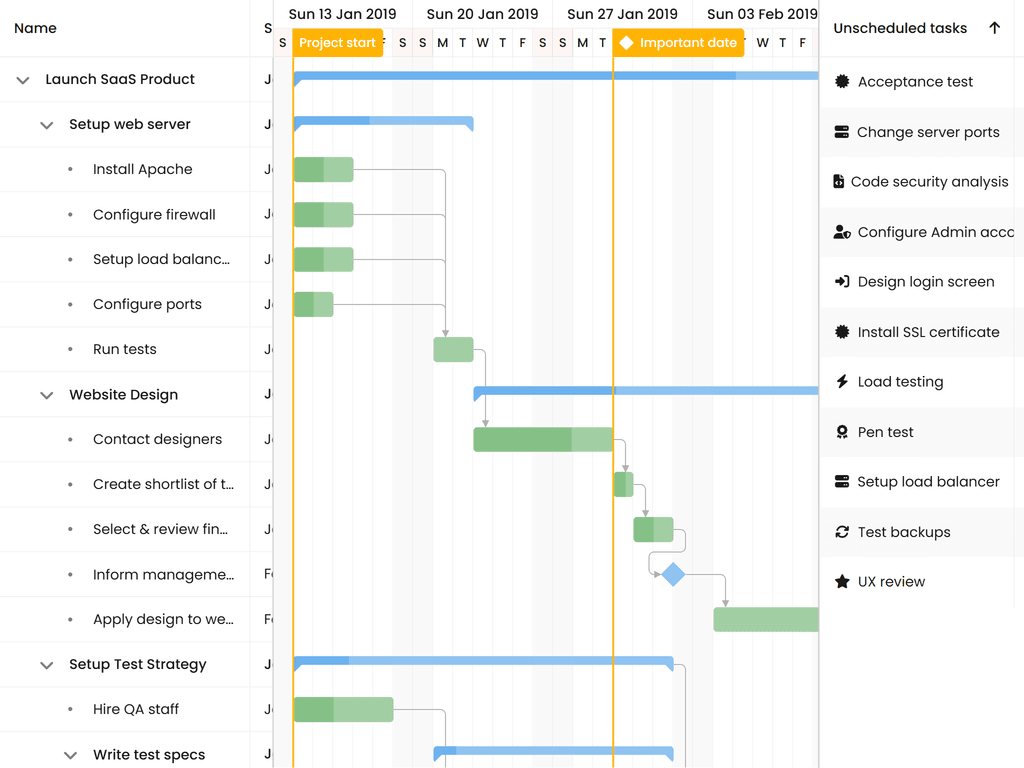Click the Project start timeline marker
This screenshot has height=768, width=1024.
point(337,43)
